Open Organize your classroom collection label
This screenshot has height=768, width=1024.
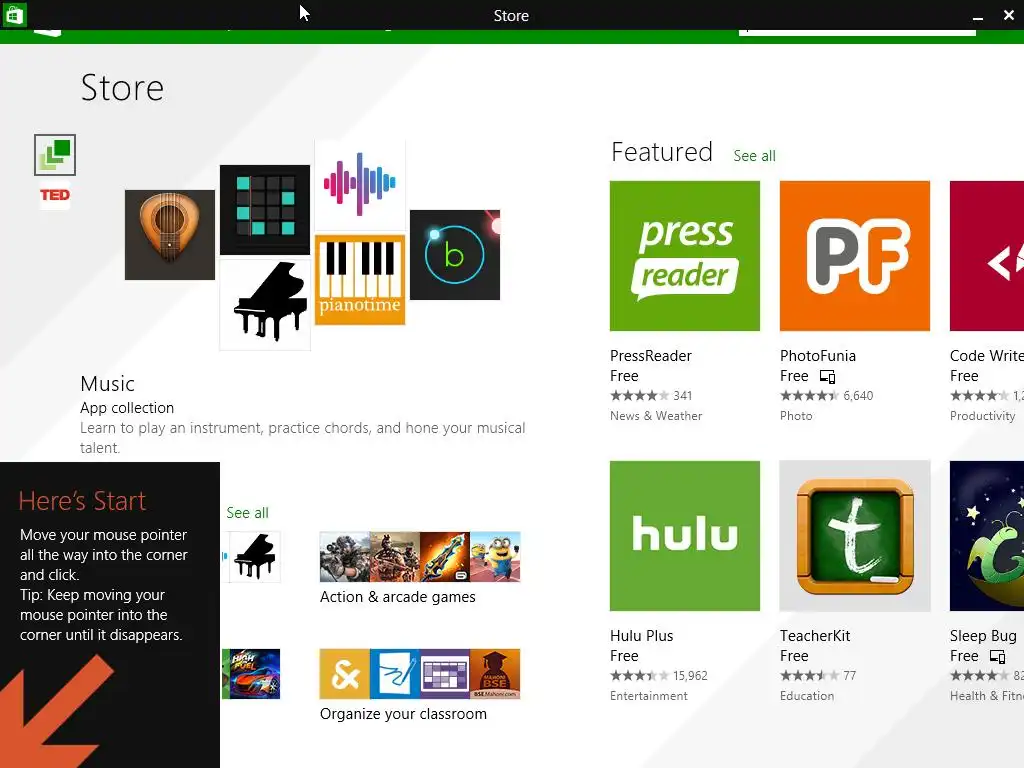point(404,714)
